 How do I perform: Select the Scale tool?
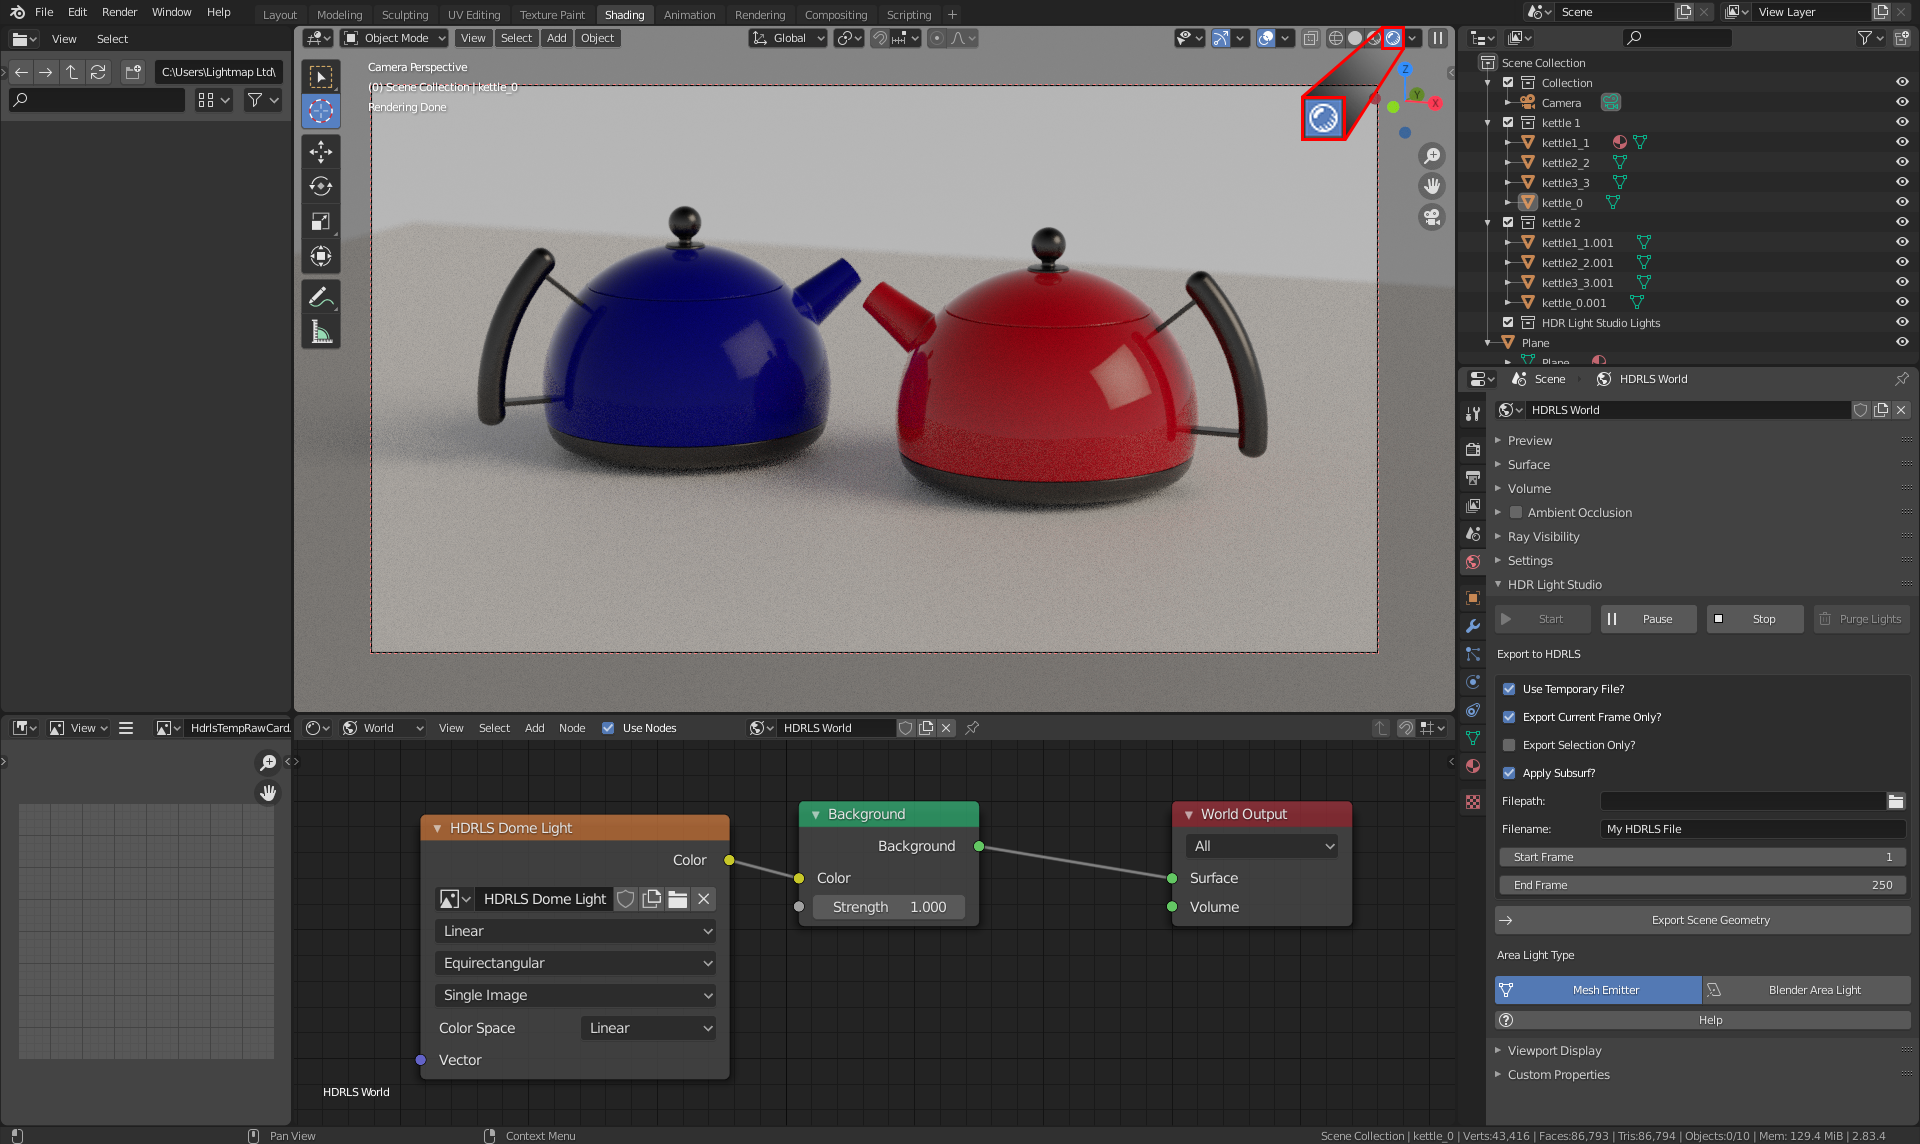point(321,221)
